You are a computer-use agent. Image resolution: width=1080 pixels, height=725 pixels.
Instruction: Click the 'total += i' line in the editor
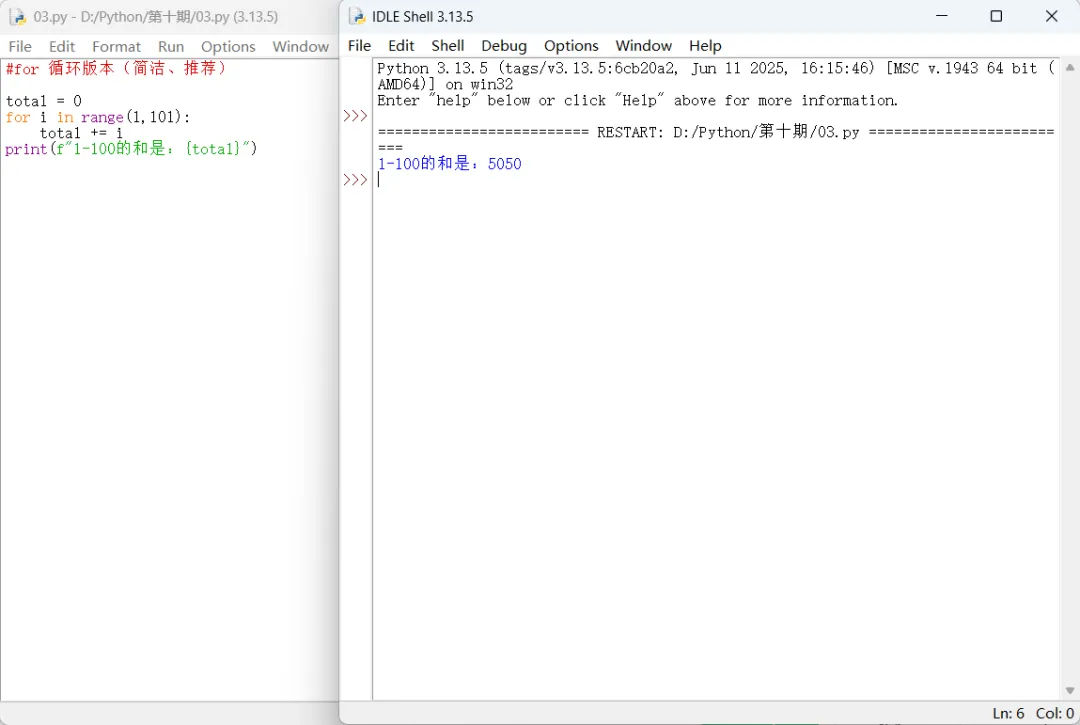(x=81, y=132)
